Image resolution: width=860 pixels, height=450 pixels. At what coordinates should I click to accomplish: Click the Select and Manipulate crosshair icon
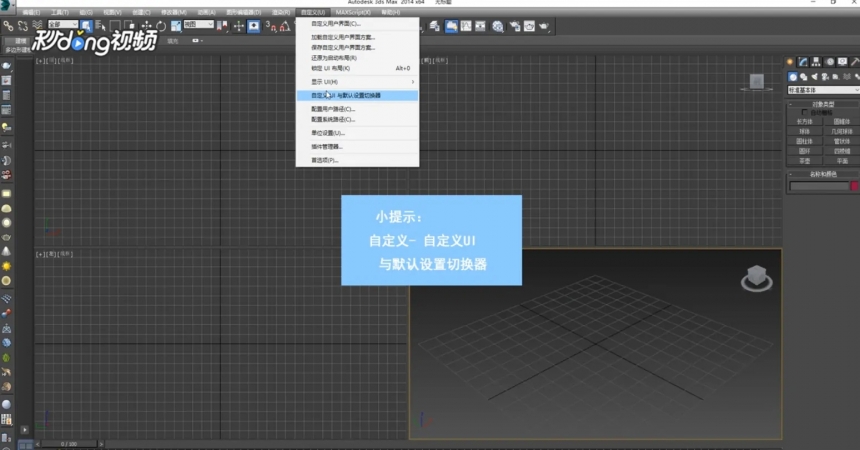(239, 26)
